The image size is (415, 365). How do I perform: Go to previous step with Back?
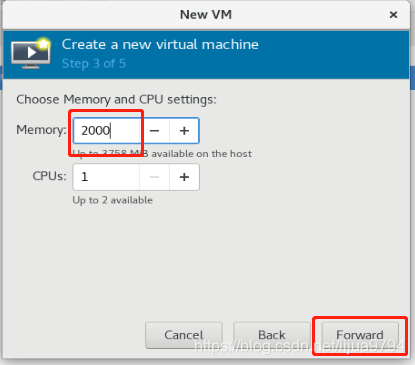(272, 335)
